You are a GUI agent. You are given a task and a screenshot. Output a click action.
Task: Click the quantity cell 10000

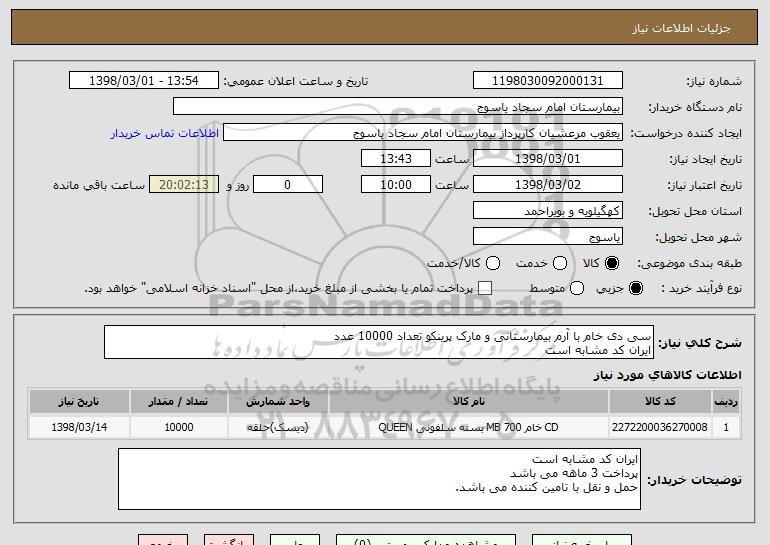pyautogui.click(x=179, y=427)
